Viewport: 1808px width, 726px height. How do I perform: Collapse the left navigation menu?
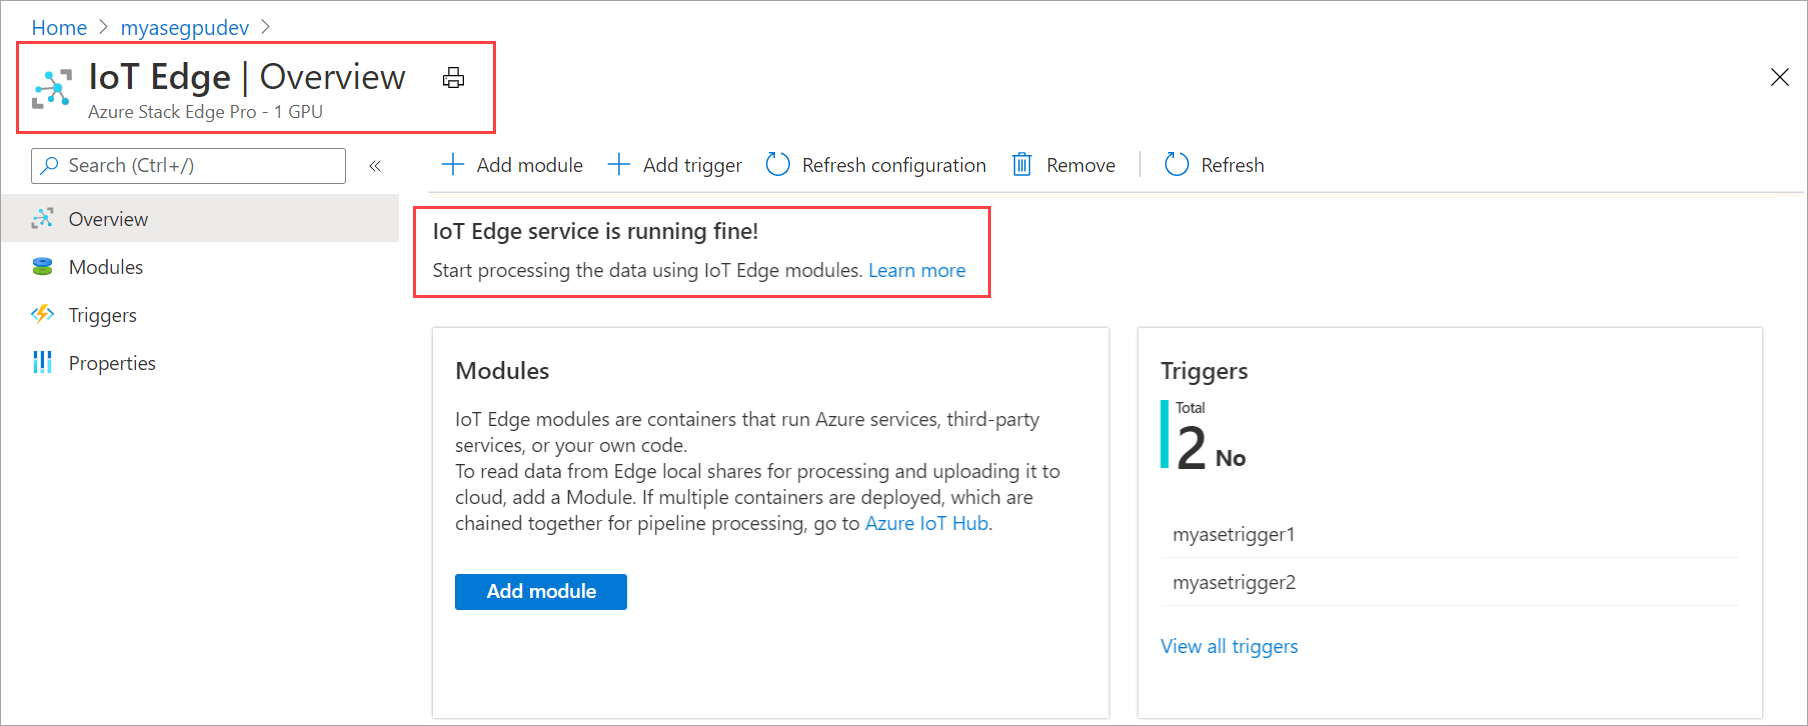375,166
